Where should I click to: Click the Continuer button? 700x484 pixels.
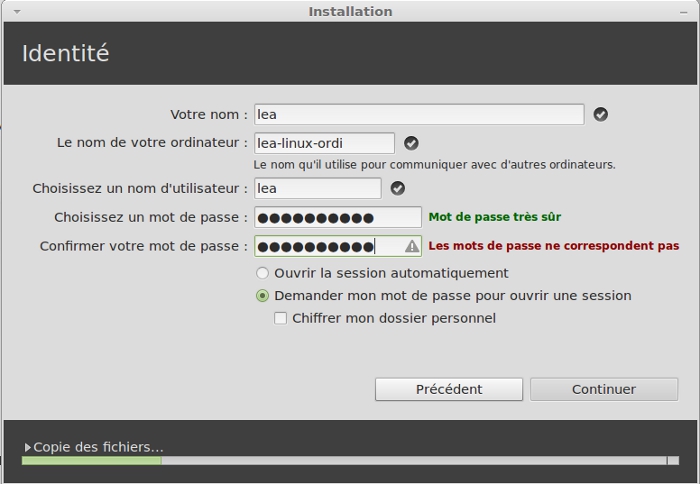pyautogui.click(x=603, y=389)
